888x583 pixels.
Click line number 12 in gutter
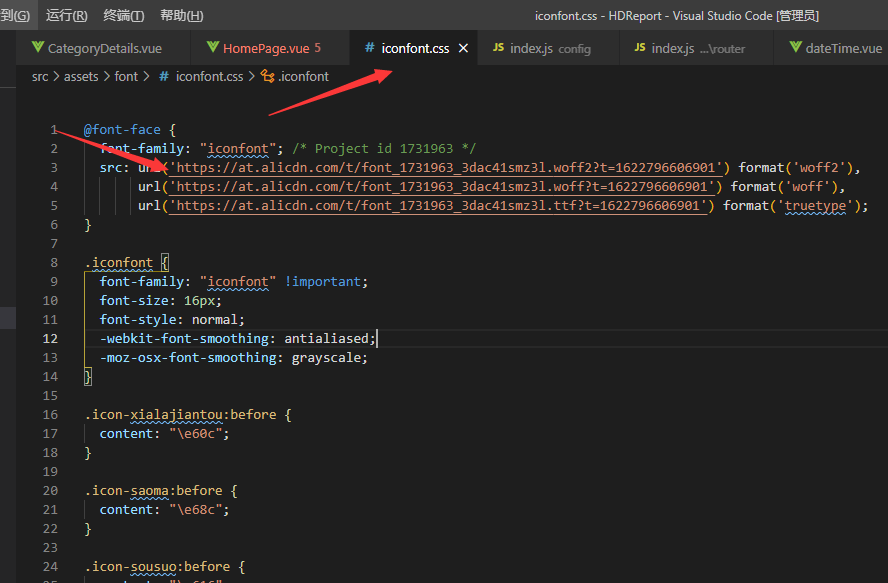[x=50, y=339]
